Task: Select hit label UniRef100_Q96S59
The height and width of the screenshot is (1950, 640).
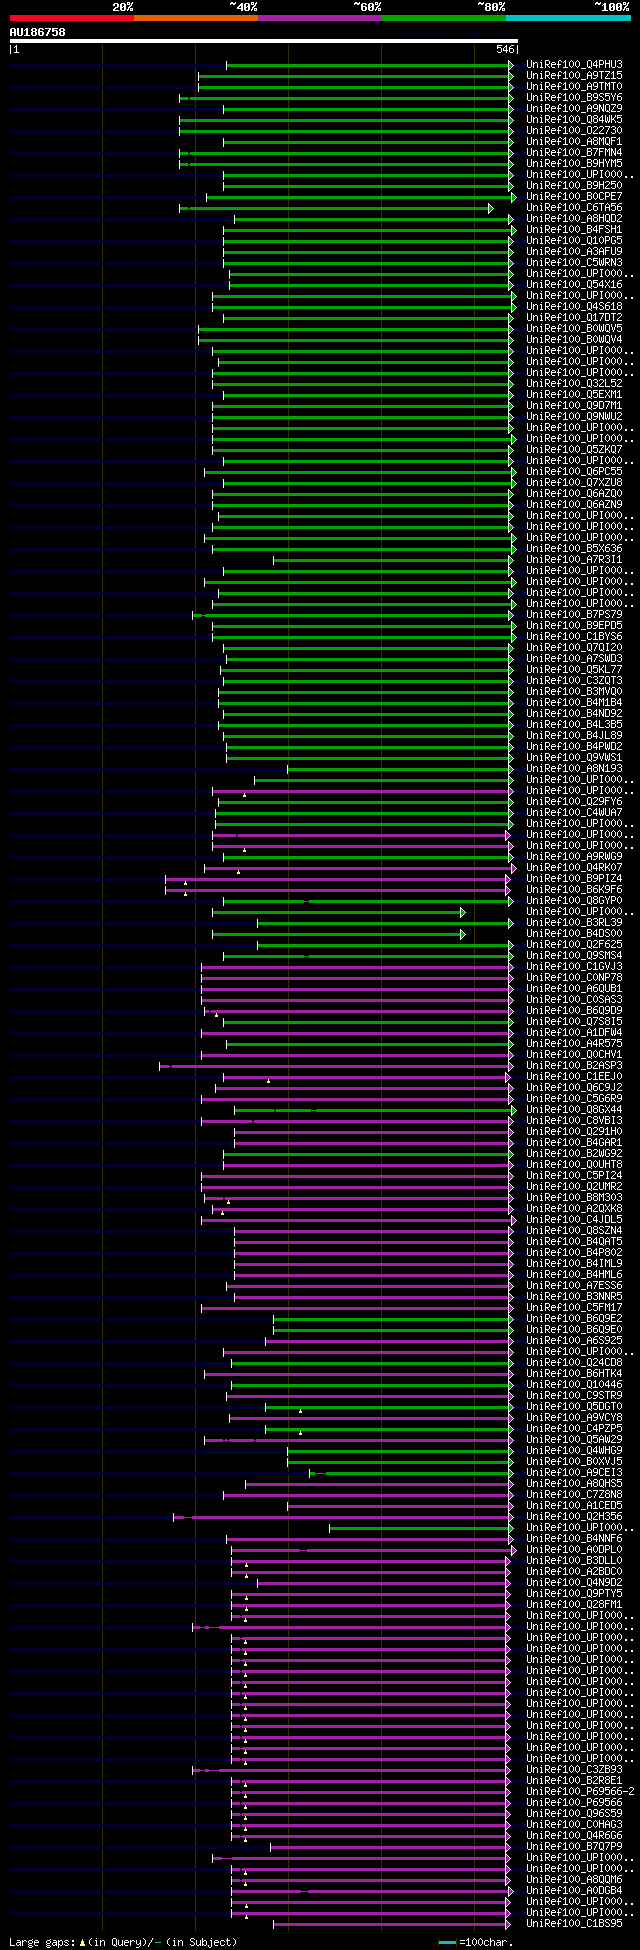Action: pos(574,1814)
